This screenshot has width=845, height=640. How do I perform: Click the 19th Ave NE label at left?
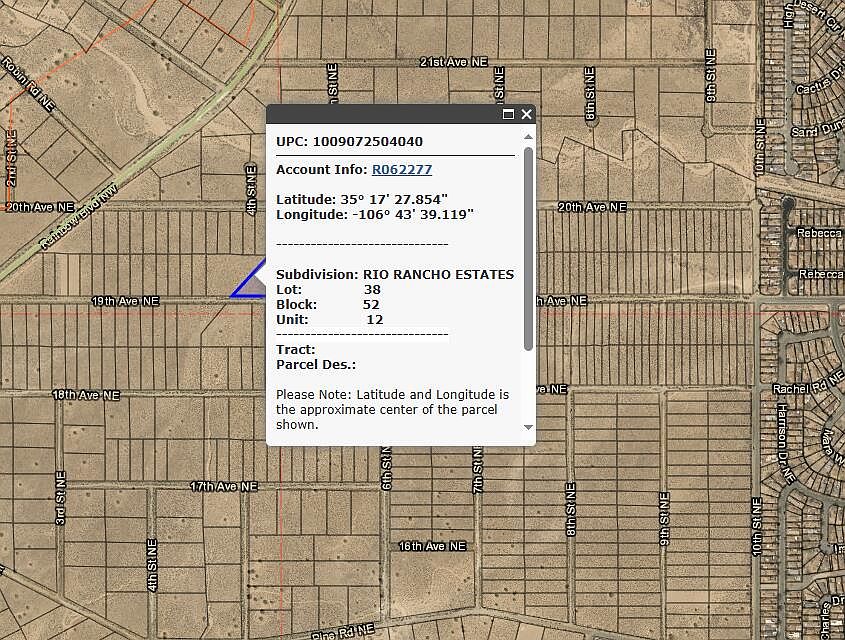coord(125,301)
